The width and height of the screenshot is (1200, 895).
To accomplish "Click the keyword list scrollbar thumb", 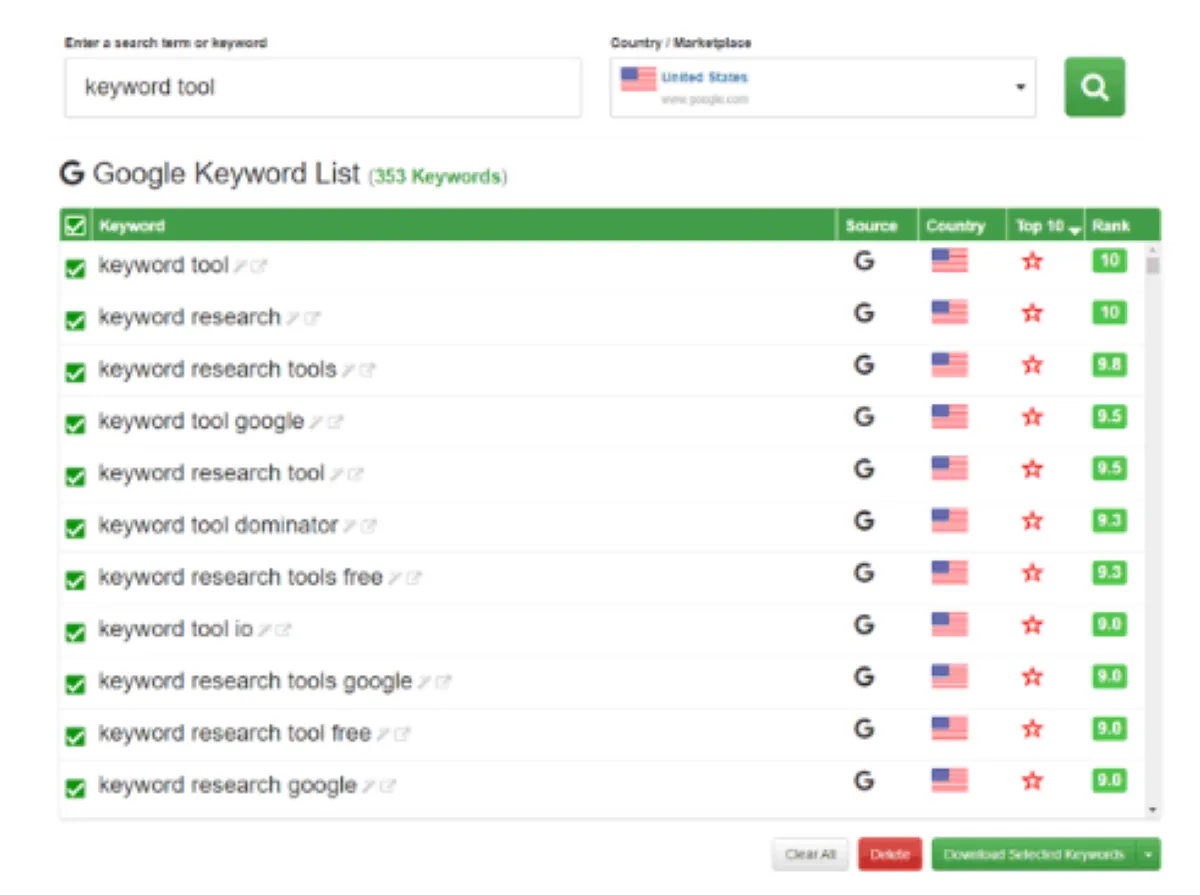I will tap(1152, 266).
